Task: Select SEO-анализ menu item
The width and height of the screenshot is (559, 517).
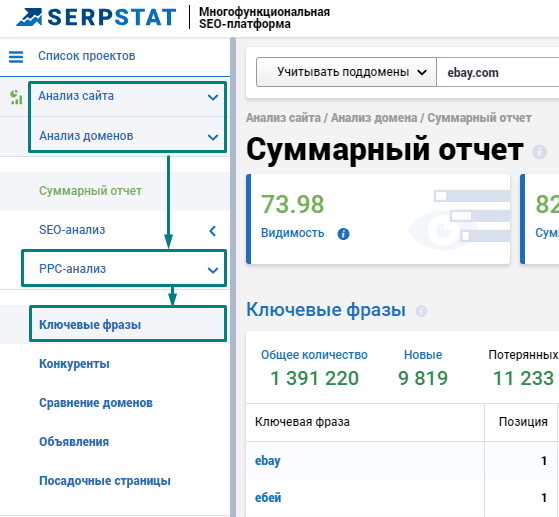Action: click(72, 230)
